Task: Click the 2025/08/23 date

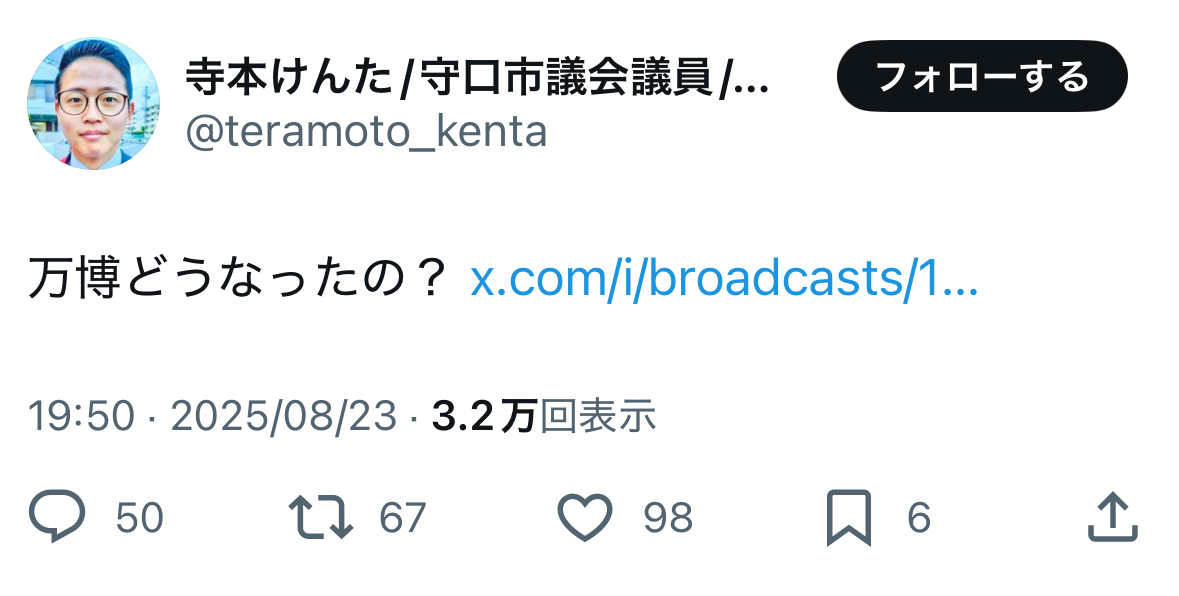Action: point(283,416)
